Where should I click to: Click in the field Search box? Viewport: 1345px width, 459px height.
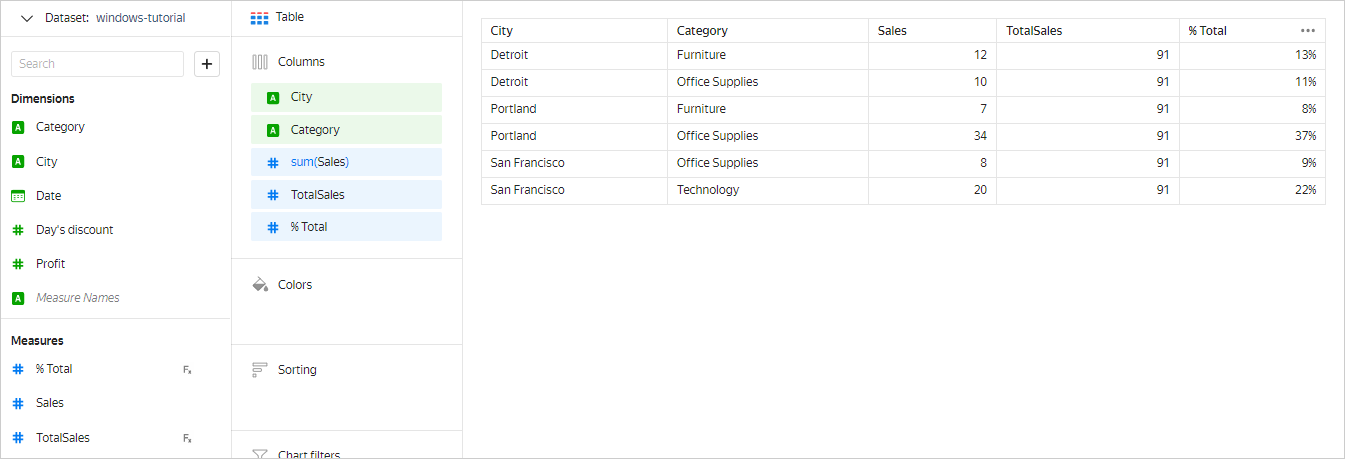click(97, 64)
